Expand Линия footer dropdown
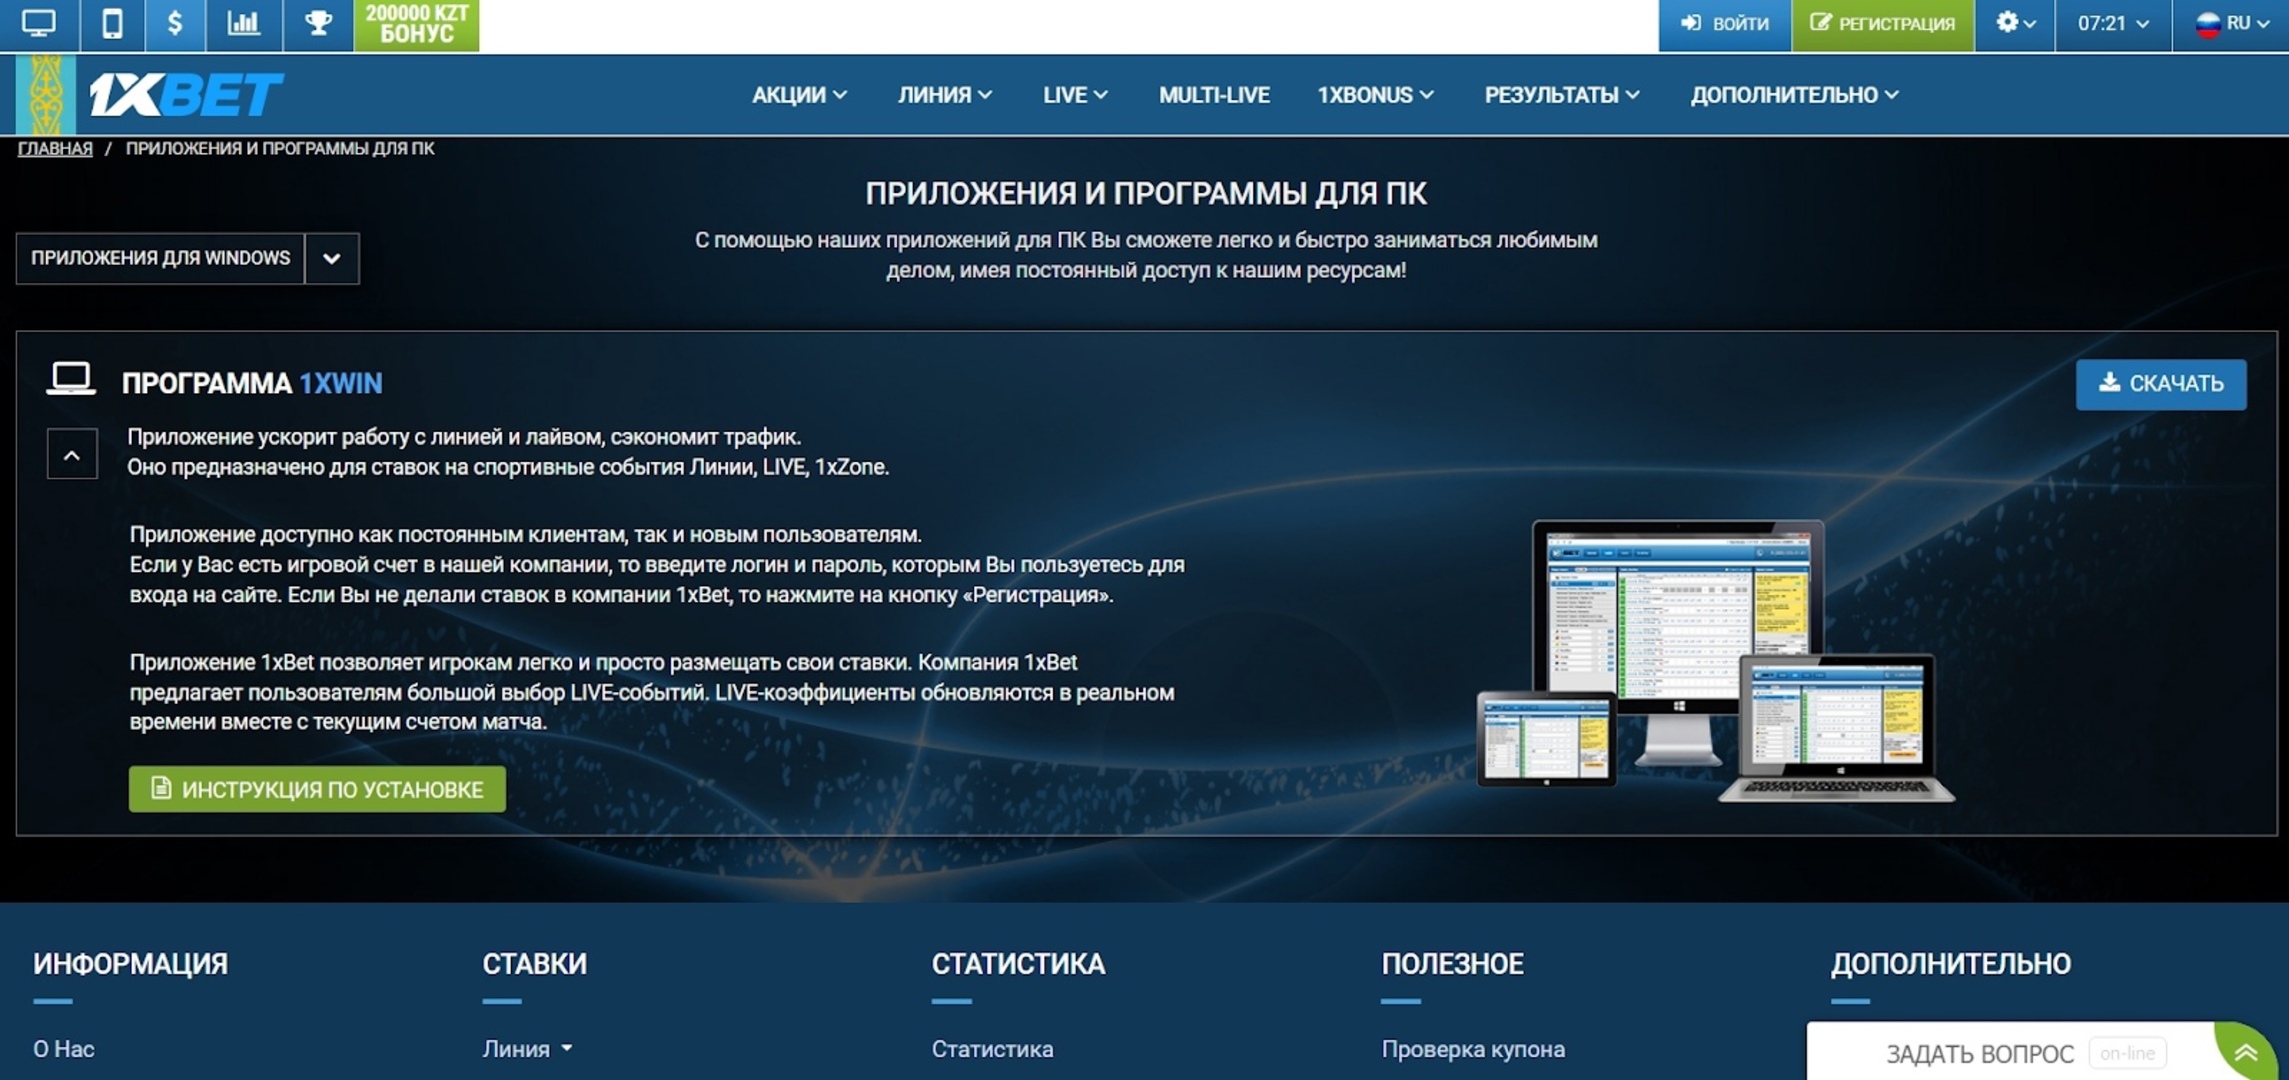2289x1080 pixels. click(527, 1049)
